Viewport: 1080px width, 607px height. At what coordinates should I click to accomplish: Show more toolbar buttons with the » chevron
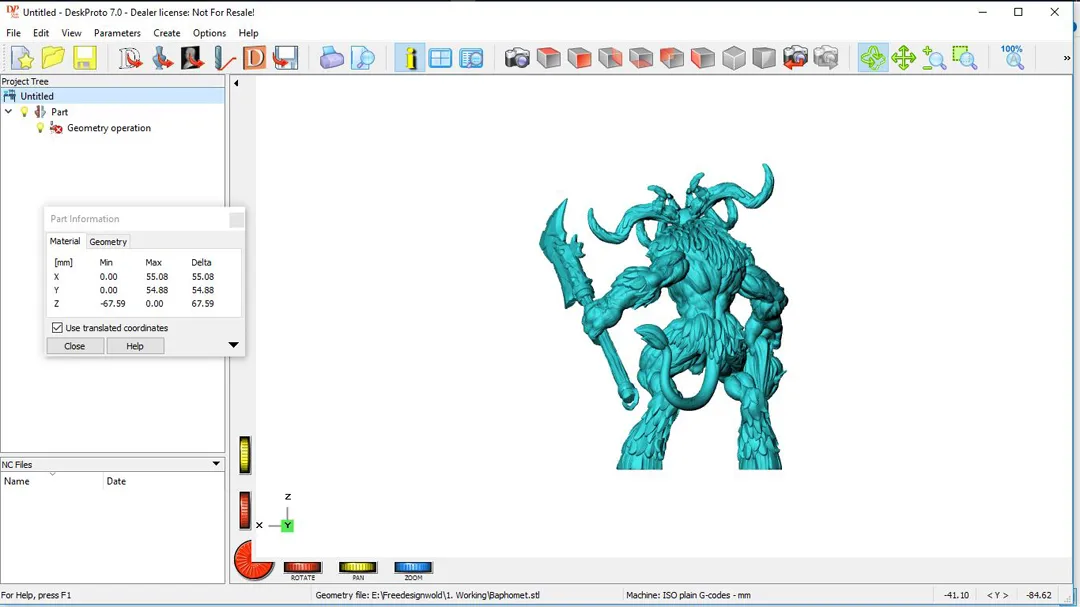pos(1067,59)
